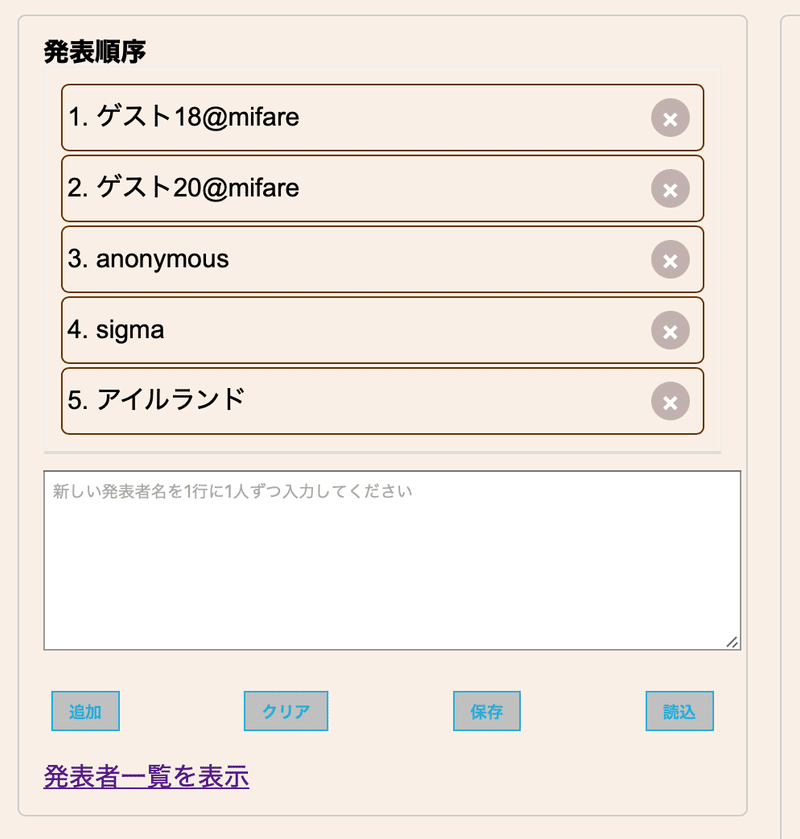Remove アイルランド from the presentation order

coord(670,401)
